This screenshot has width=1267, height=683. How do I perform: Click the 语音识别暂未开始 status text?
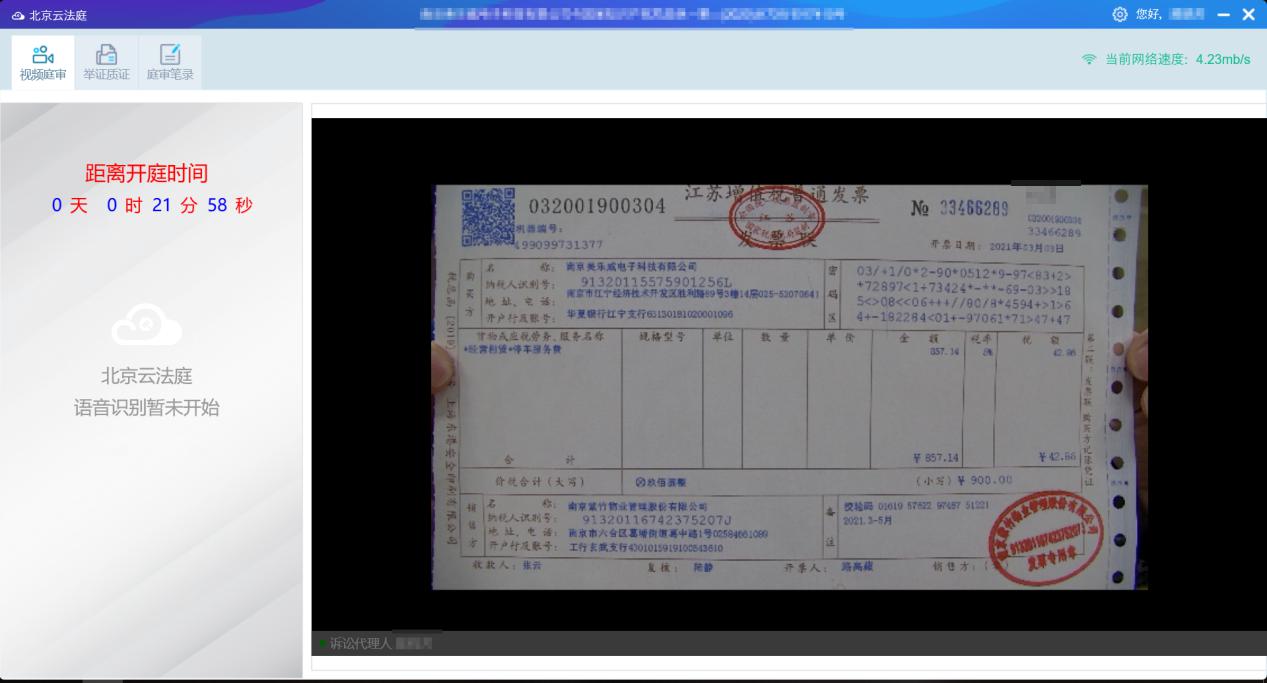146,408
